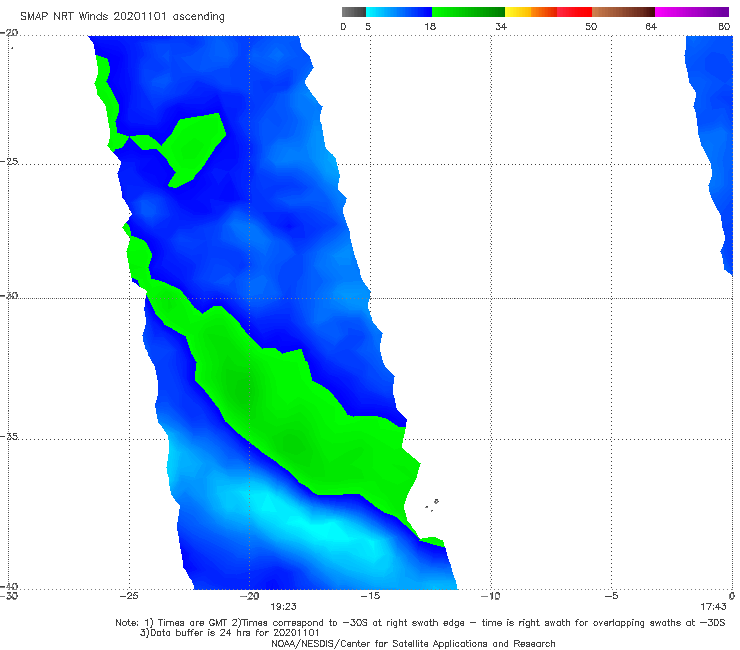The height and width of the screenshot is (650, 740).
Task: Click the color bar label '80'
Action: [724, 26]
